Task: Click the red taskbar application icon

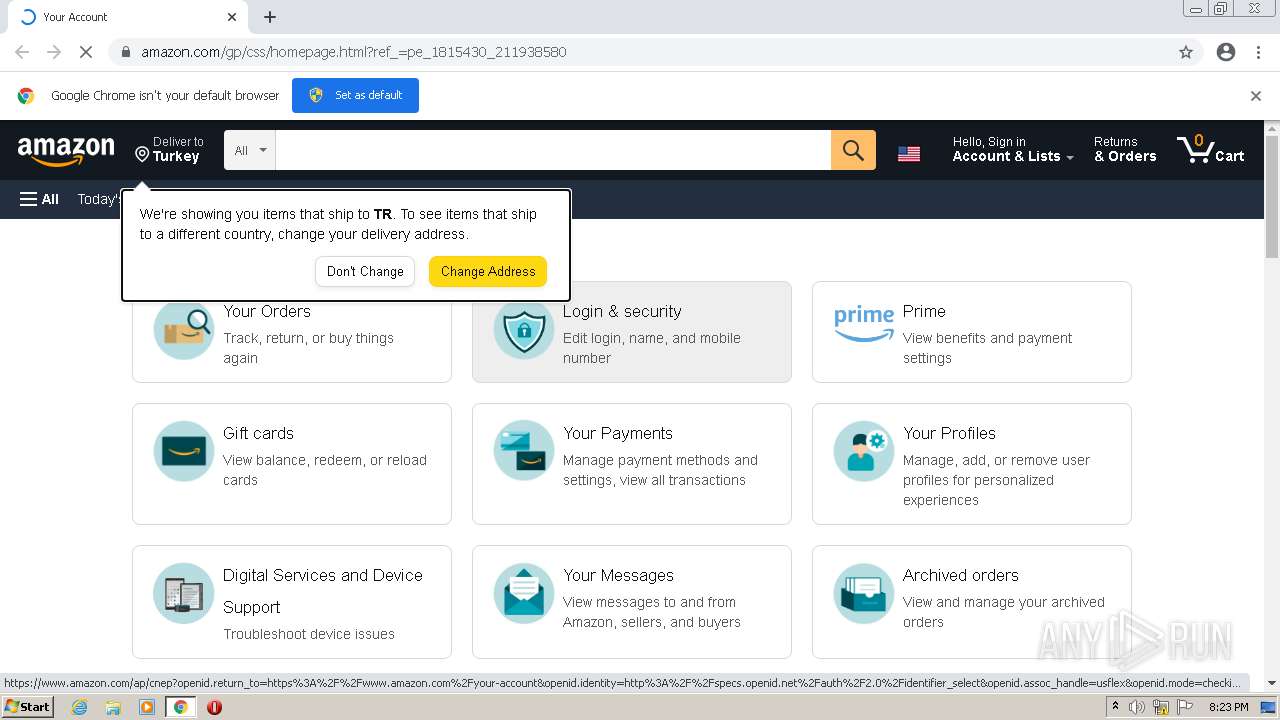Action: pyautogui.click(x=214, y=707)
